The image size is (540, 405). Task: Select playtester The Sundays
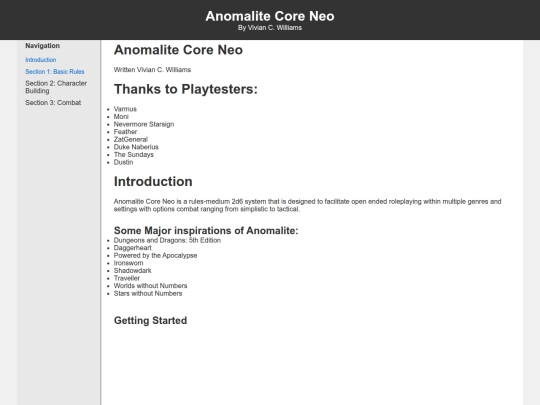click(134, 154)
